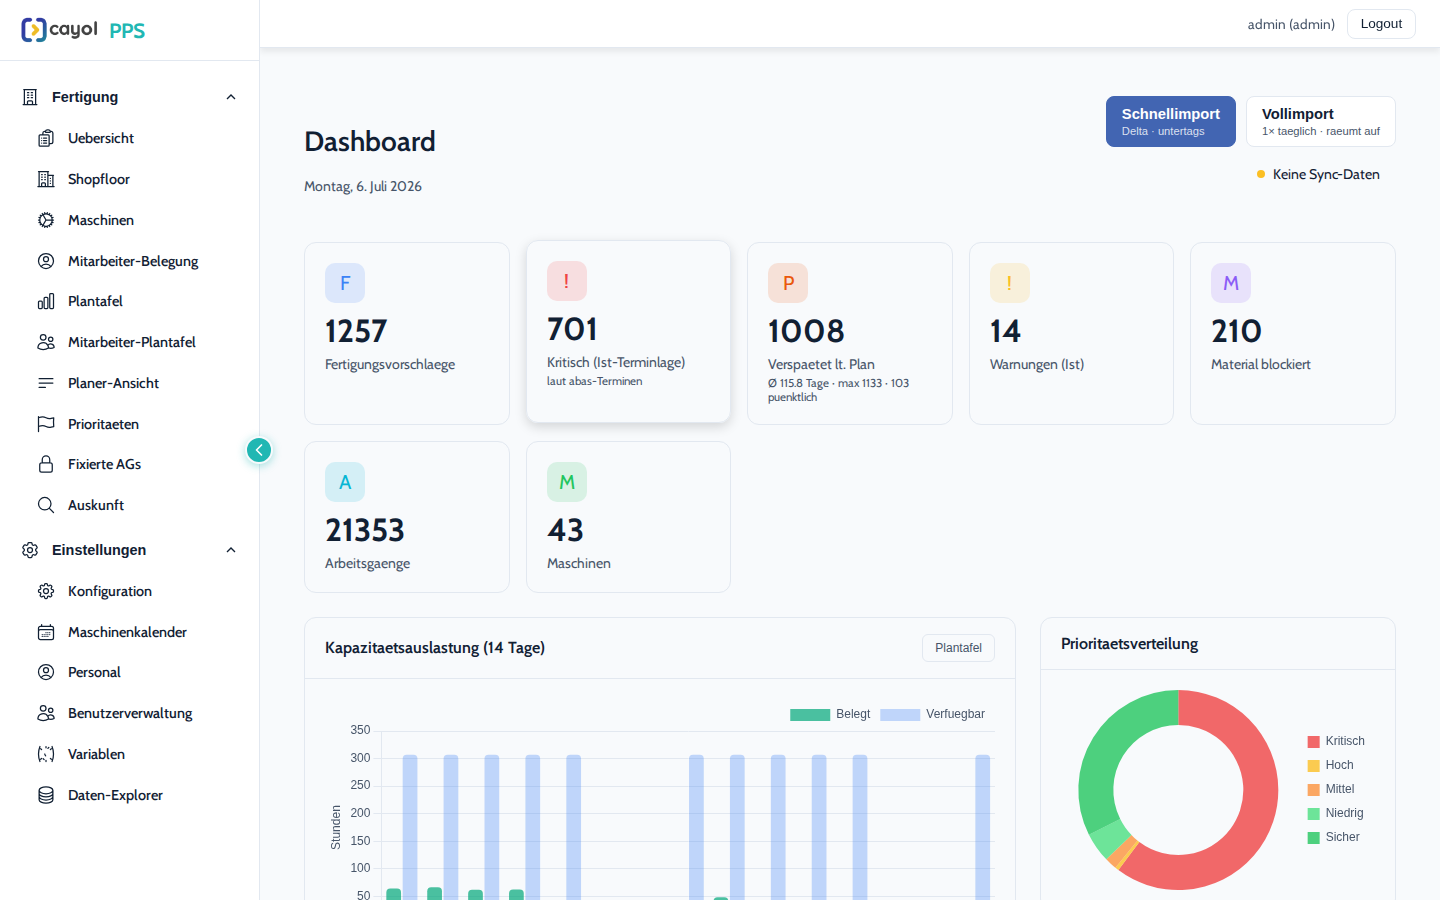Toggle Sicher in the priority legend
This screenshot has width=1440, height=900.
[1333, 837]
